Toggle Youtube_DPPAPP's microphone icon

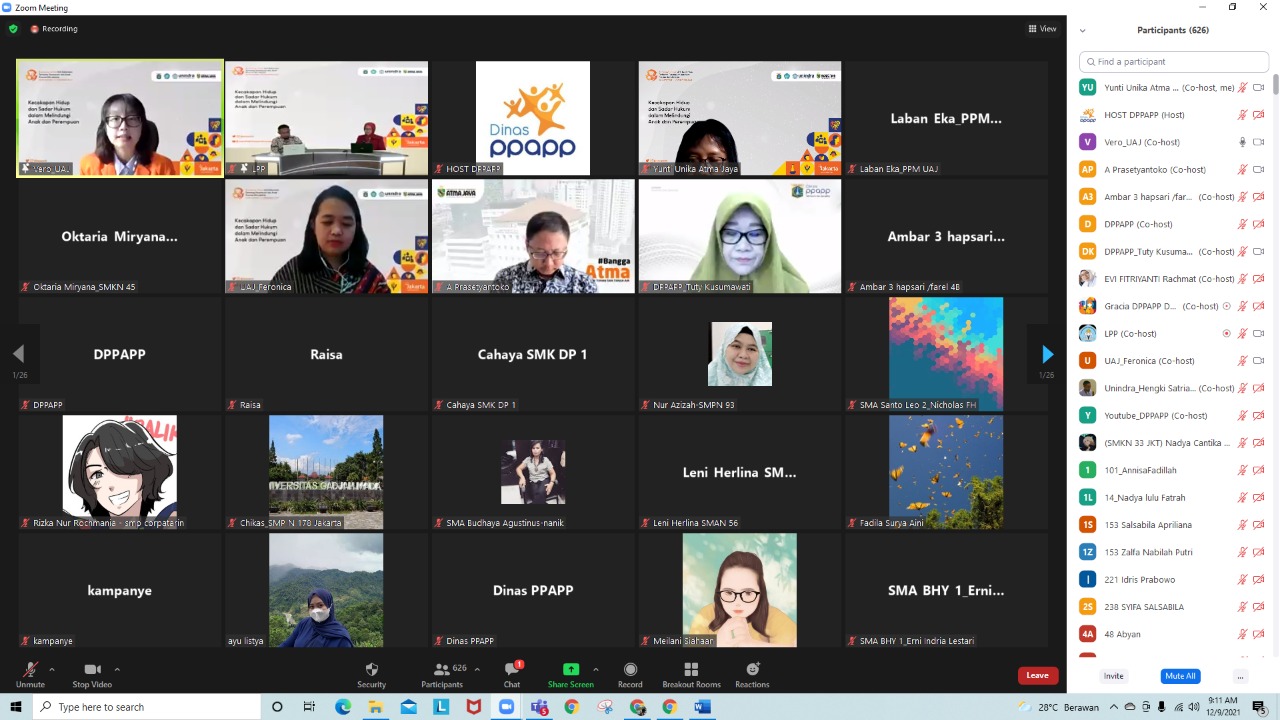1242,415
